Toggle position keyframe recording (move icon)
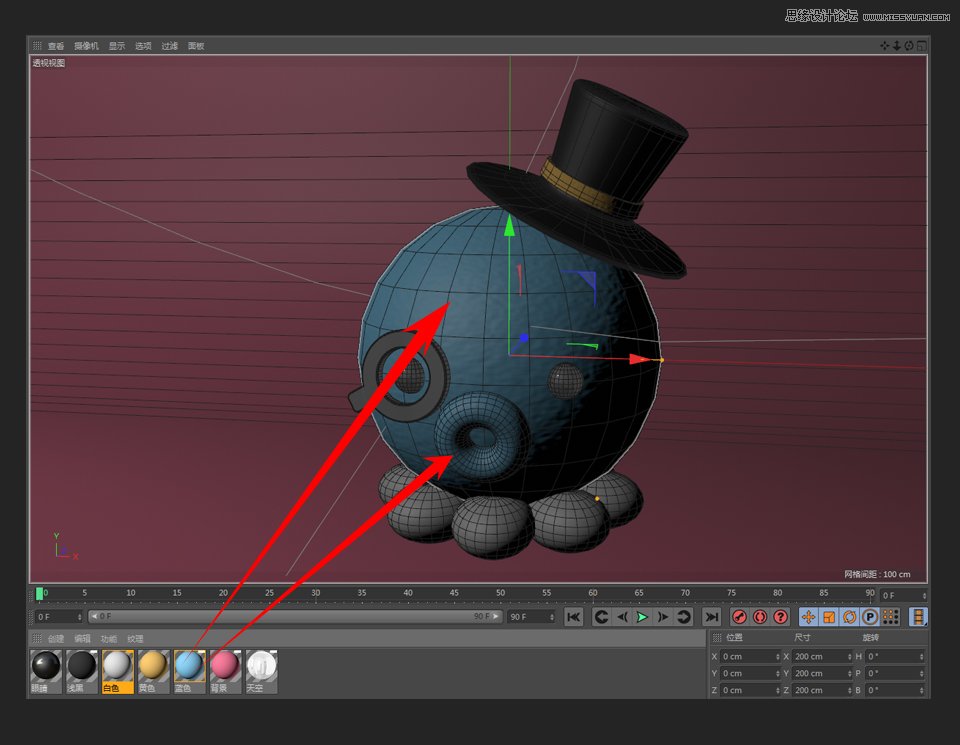 pyautogui.click(x=808, y=617)
